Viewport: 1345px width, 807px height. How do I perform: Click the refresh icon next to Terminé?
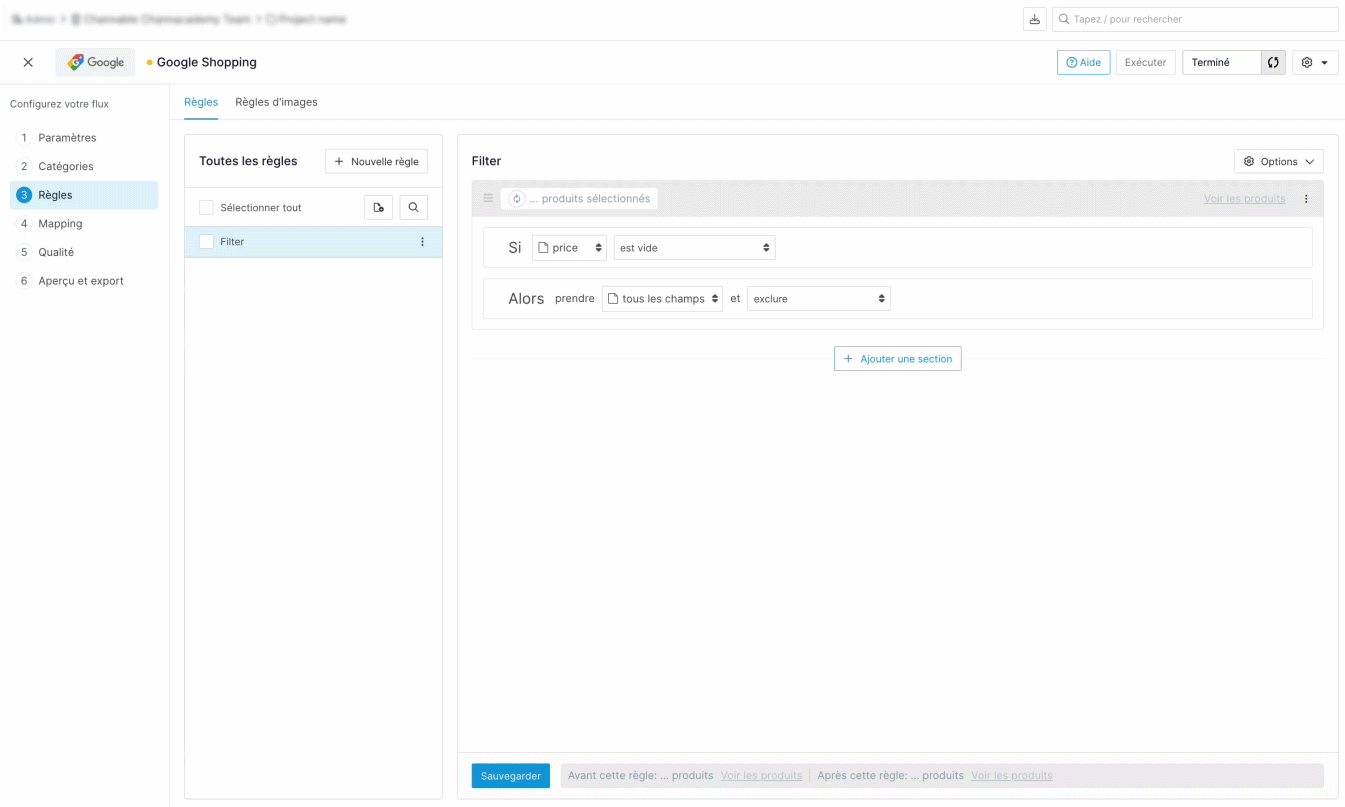pos(1273,62)
